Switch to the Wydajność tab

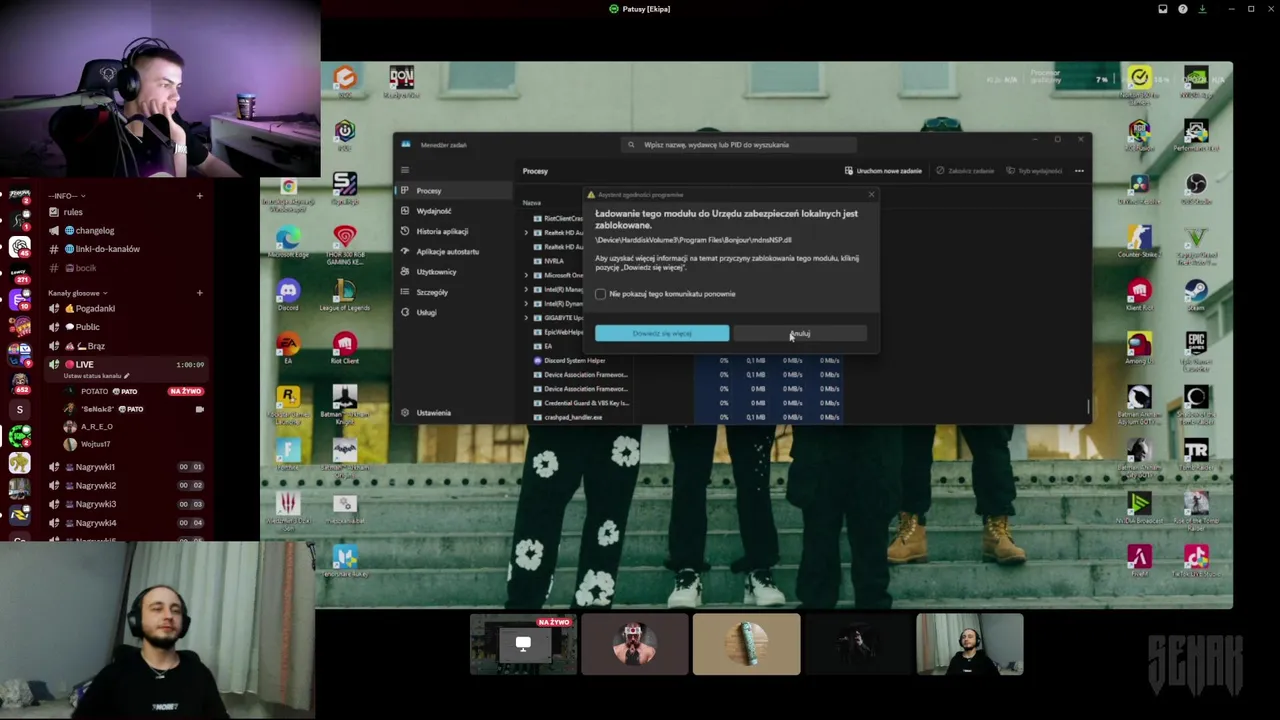point(453,211)
